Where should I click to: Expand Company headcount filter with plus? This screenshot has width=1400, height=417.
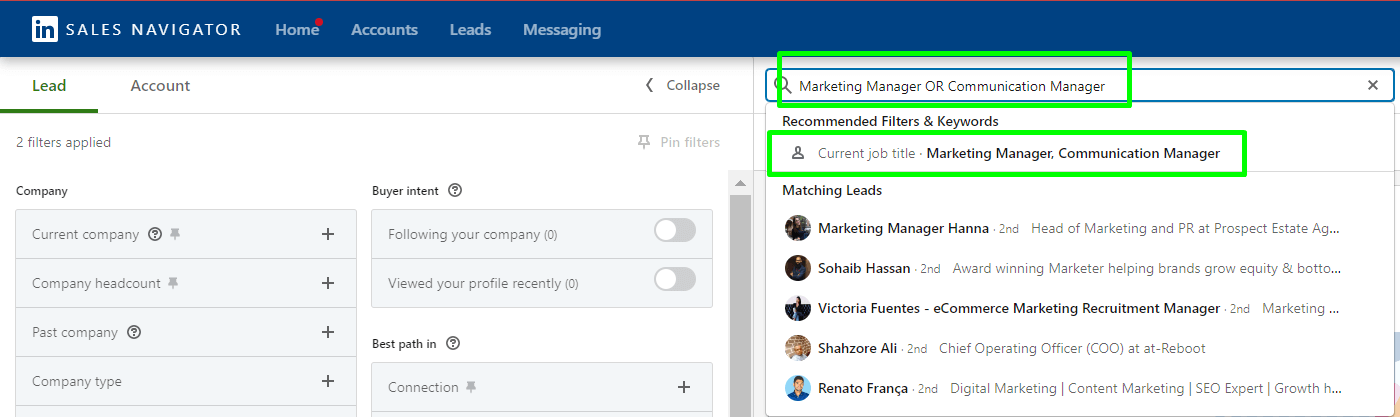[x=328, y=283]
